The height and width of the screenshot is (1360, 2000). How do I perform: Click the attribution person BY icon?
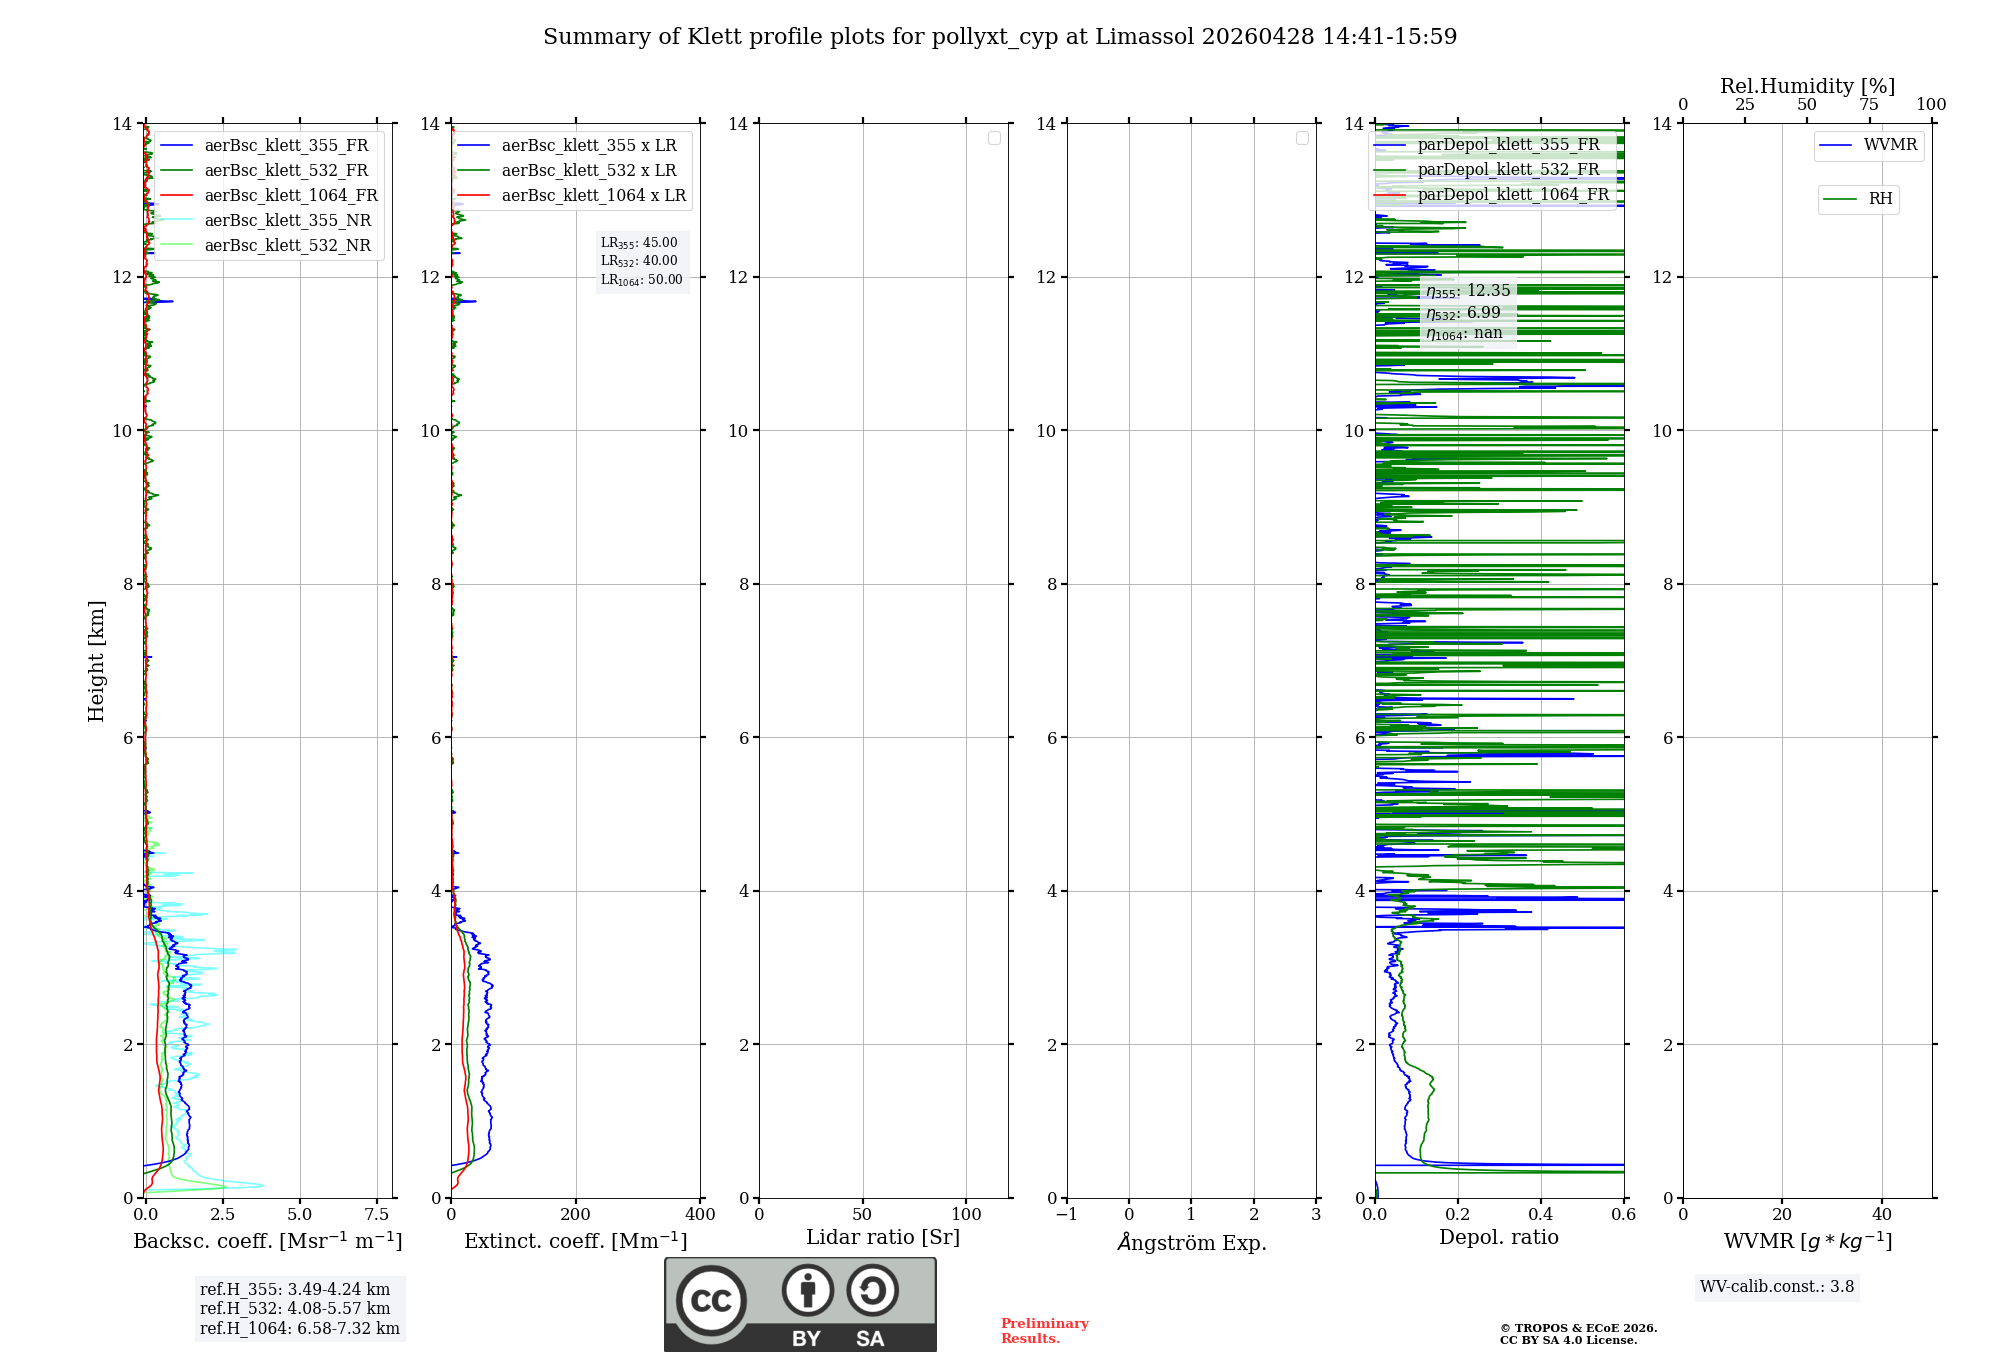807,1290
